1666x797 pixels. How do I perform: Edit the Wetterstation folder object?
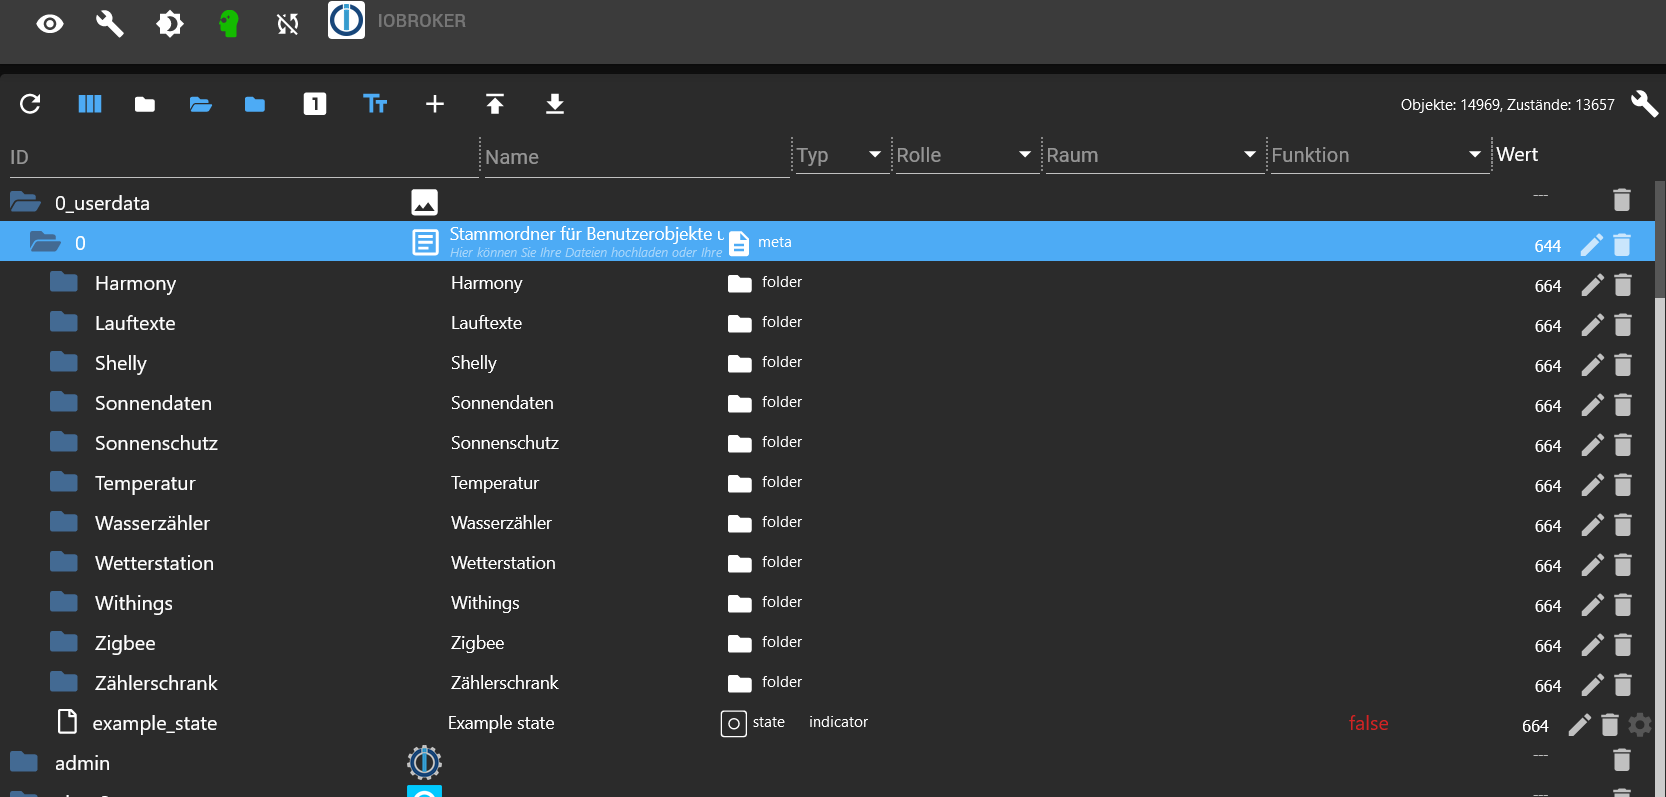[x=1592, y=565]
